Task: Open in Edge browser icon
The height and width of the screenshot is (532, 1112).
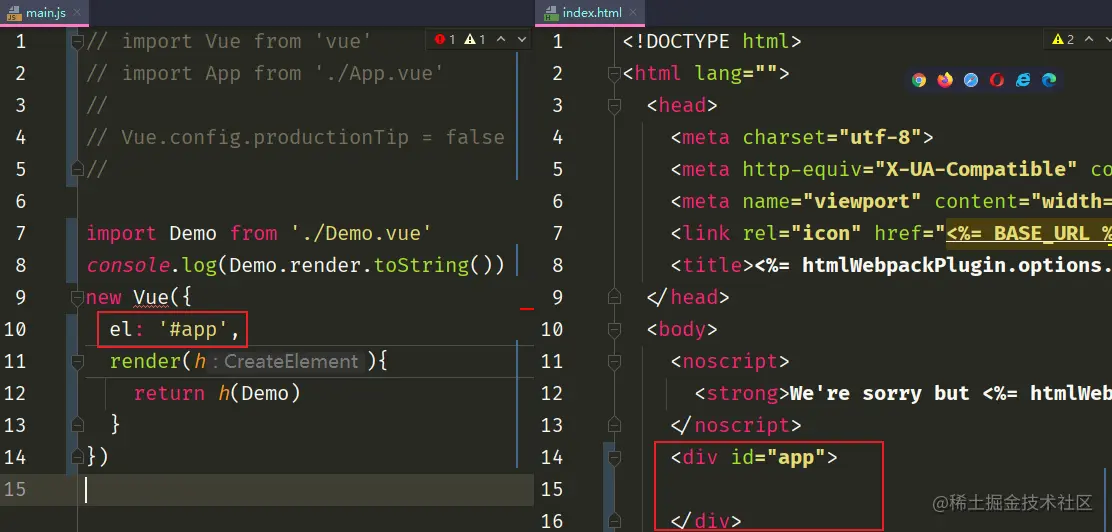Action: (x=1049, y=80)
